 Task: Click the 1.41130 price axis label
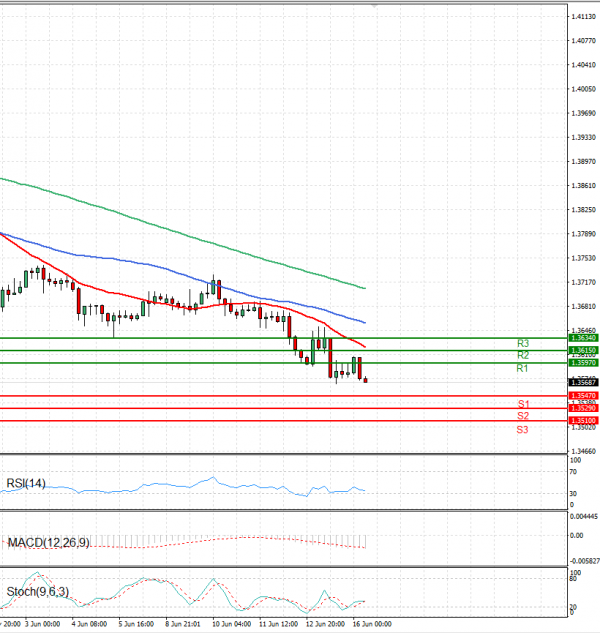coord(583,17)
